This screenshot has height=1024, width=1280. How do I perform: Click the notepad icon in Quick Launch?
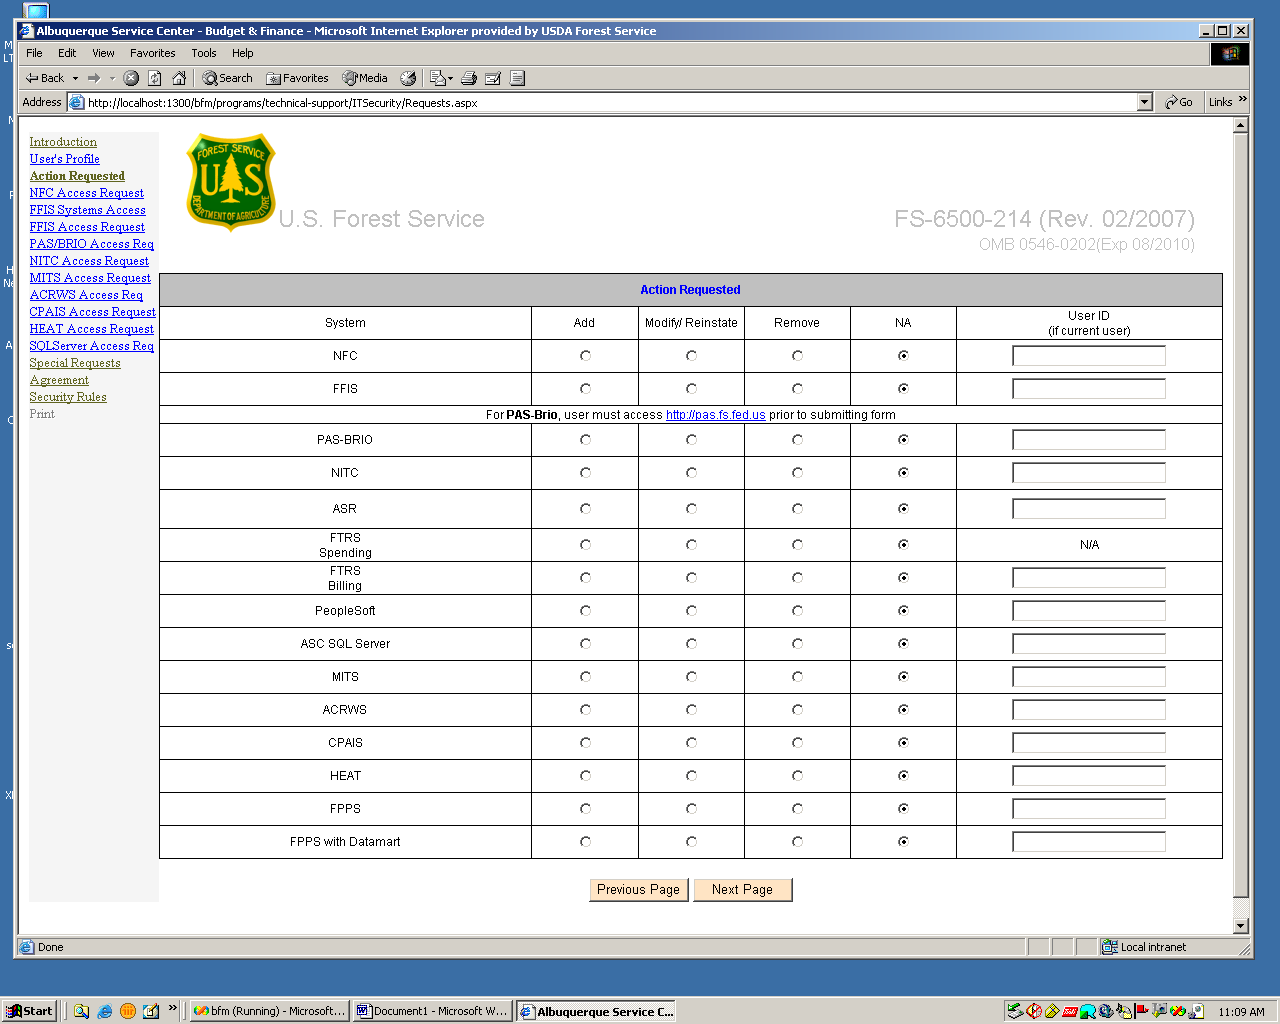click(x=151, y=1011)
